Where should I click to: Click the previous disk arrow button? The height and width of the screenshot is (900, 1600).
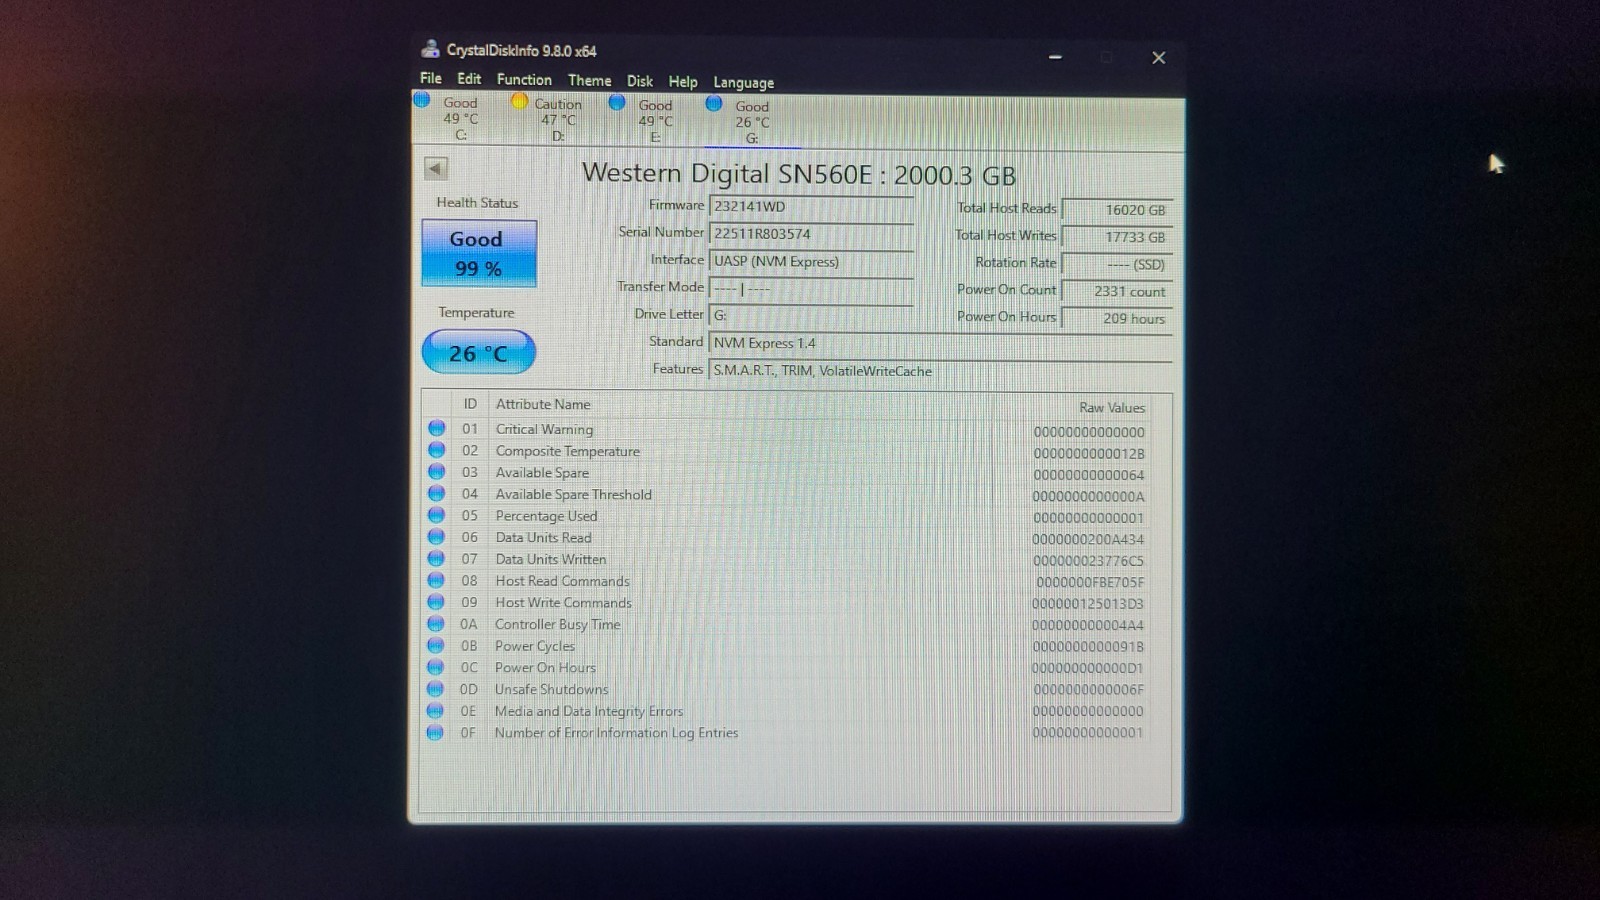tap(436, 168)
